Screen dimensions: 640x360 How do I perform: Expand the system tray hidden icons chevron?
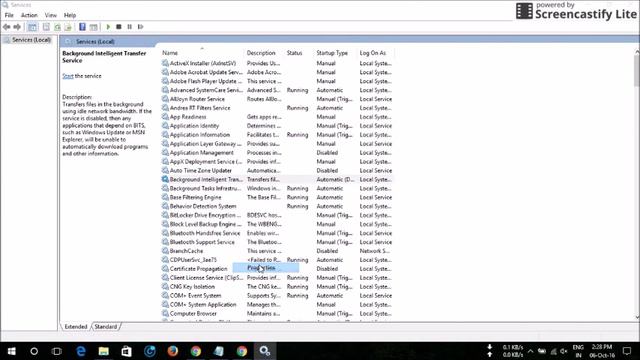click(530, 351)
